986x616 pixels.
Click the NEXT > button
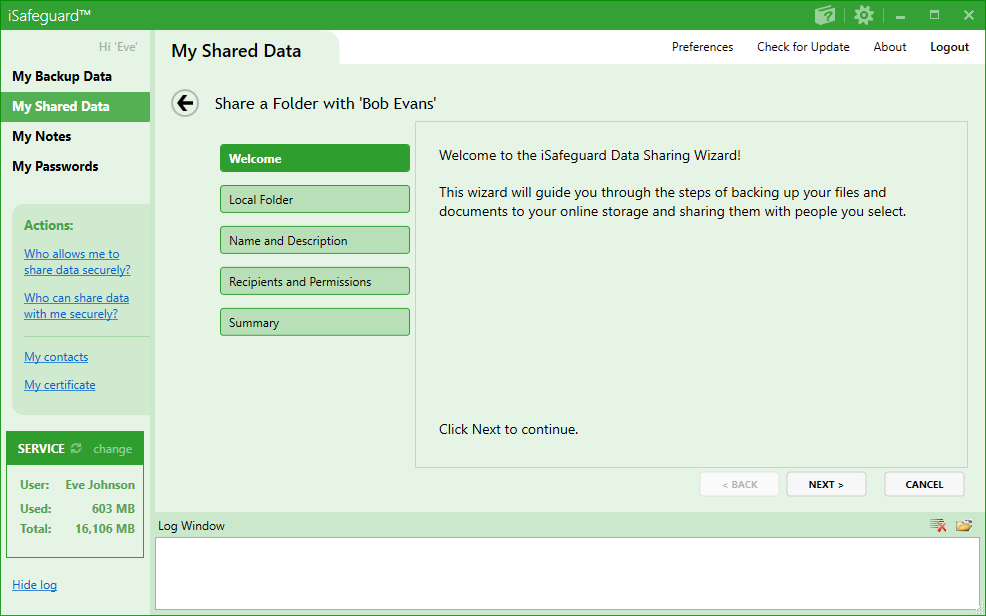pyautogui.click(x=826, y=484)
